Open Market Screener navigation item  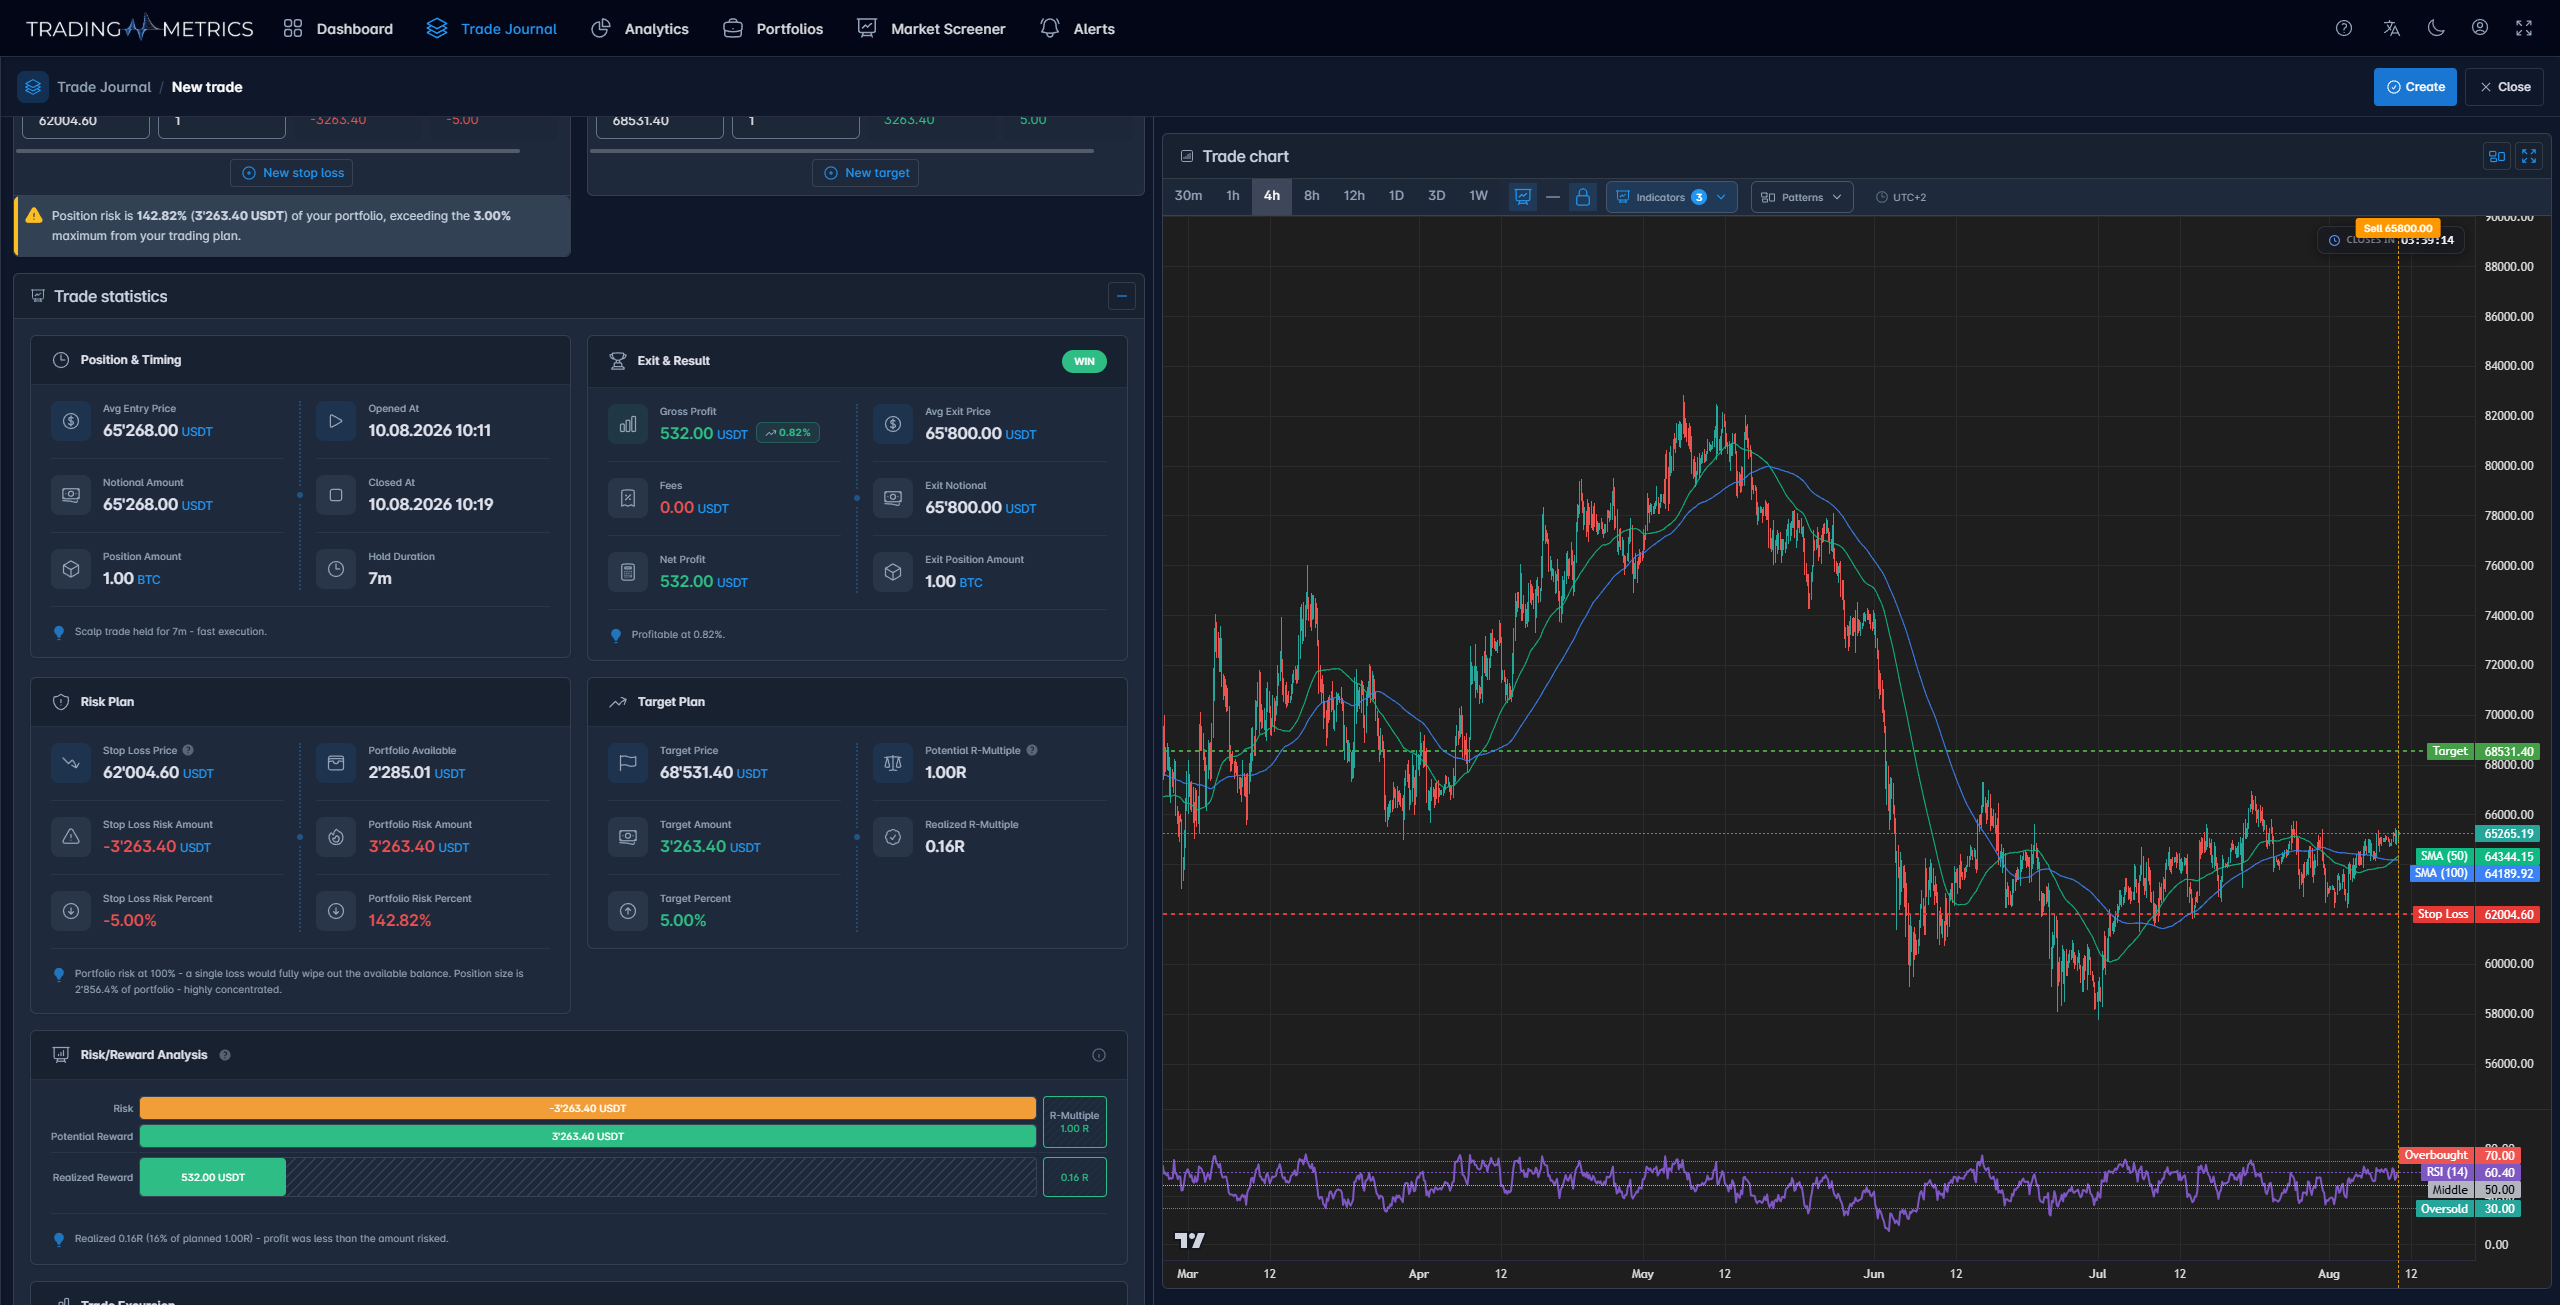(931, 28)
